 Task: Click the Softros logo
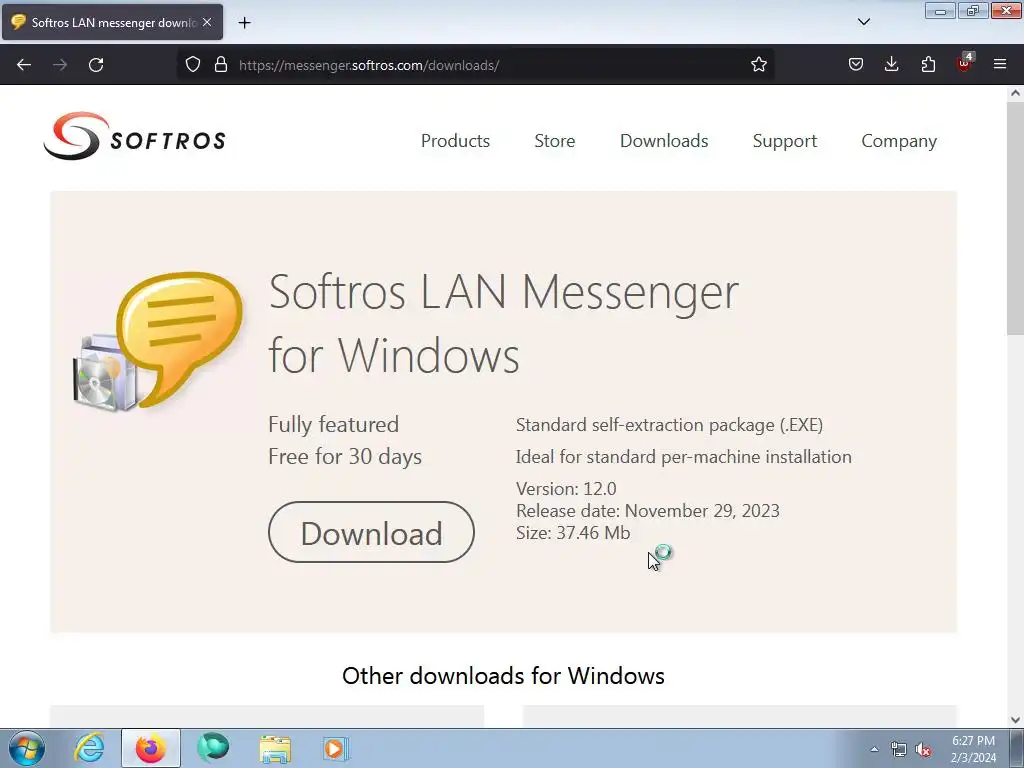coord(135,136)
